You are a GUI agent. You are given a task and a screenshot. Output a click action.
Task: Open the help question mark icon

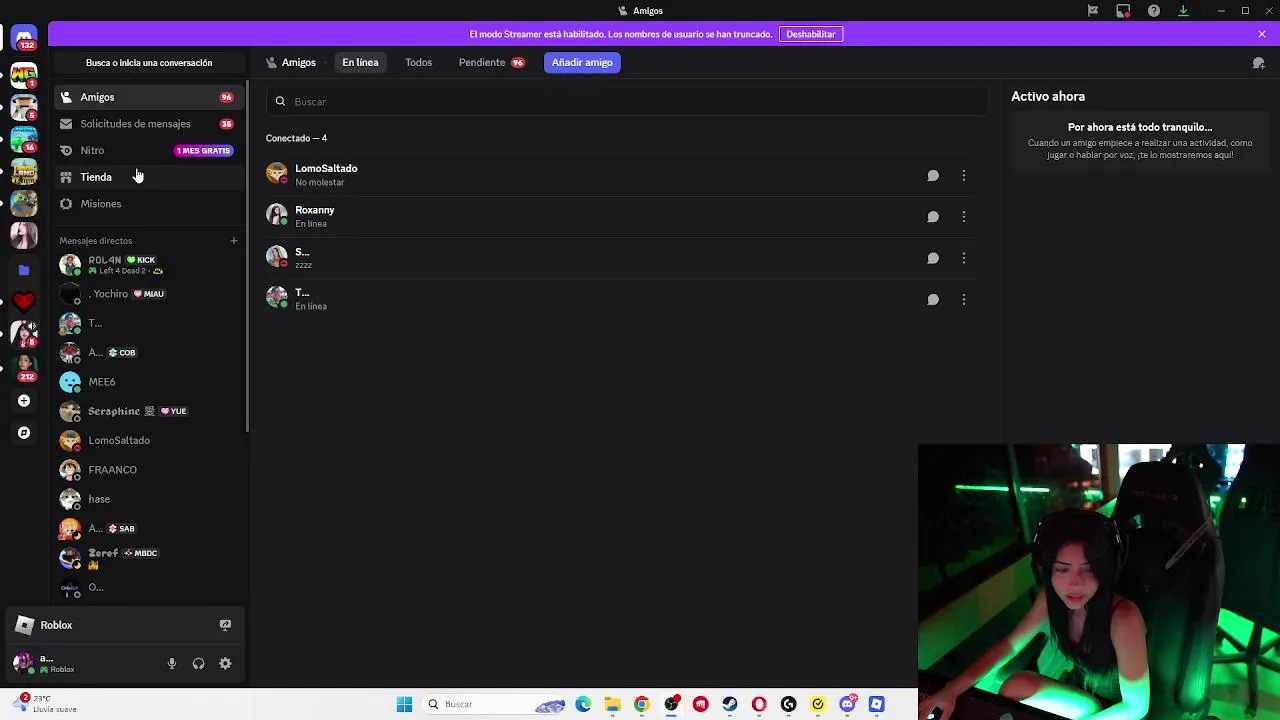(1154, 11)
